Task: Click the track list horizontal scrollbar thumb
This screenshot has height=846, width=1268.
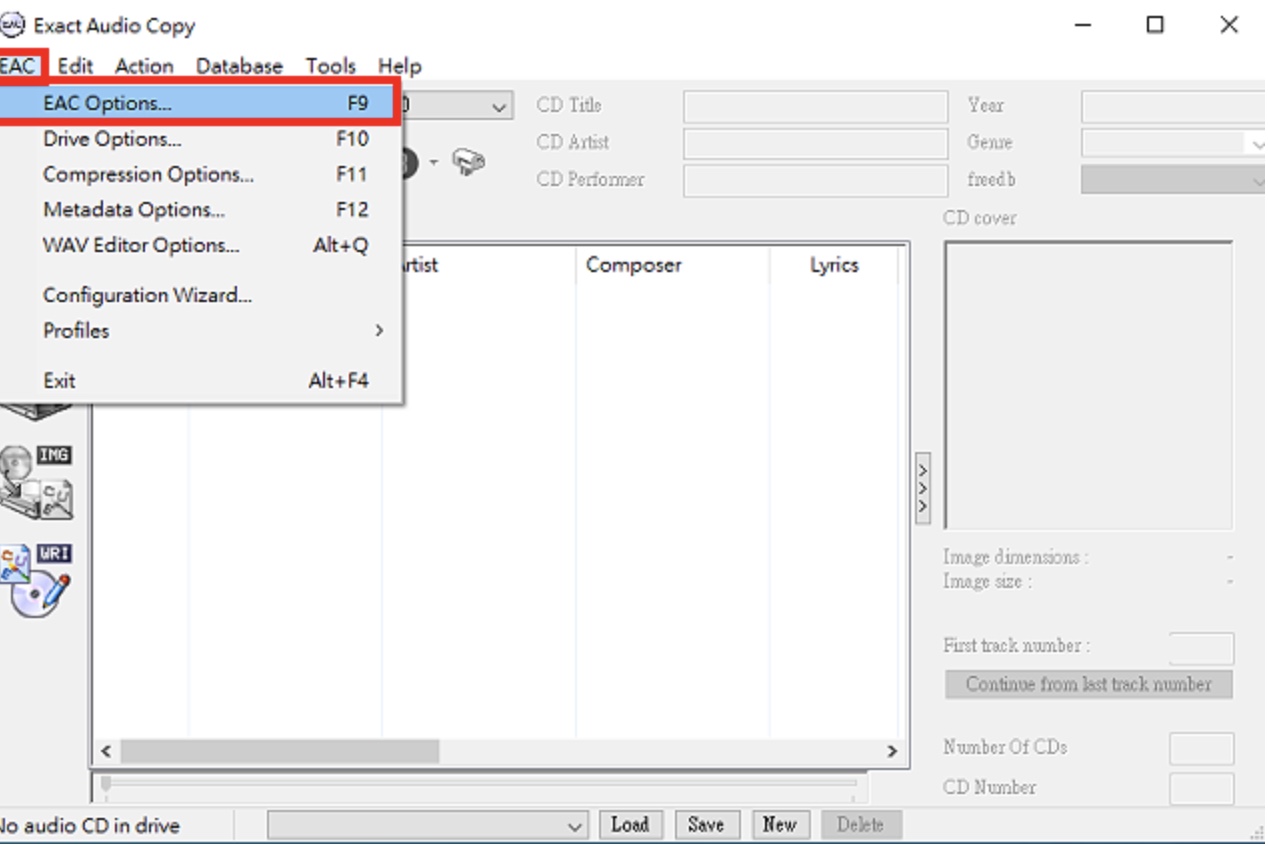Action: 280,751
